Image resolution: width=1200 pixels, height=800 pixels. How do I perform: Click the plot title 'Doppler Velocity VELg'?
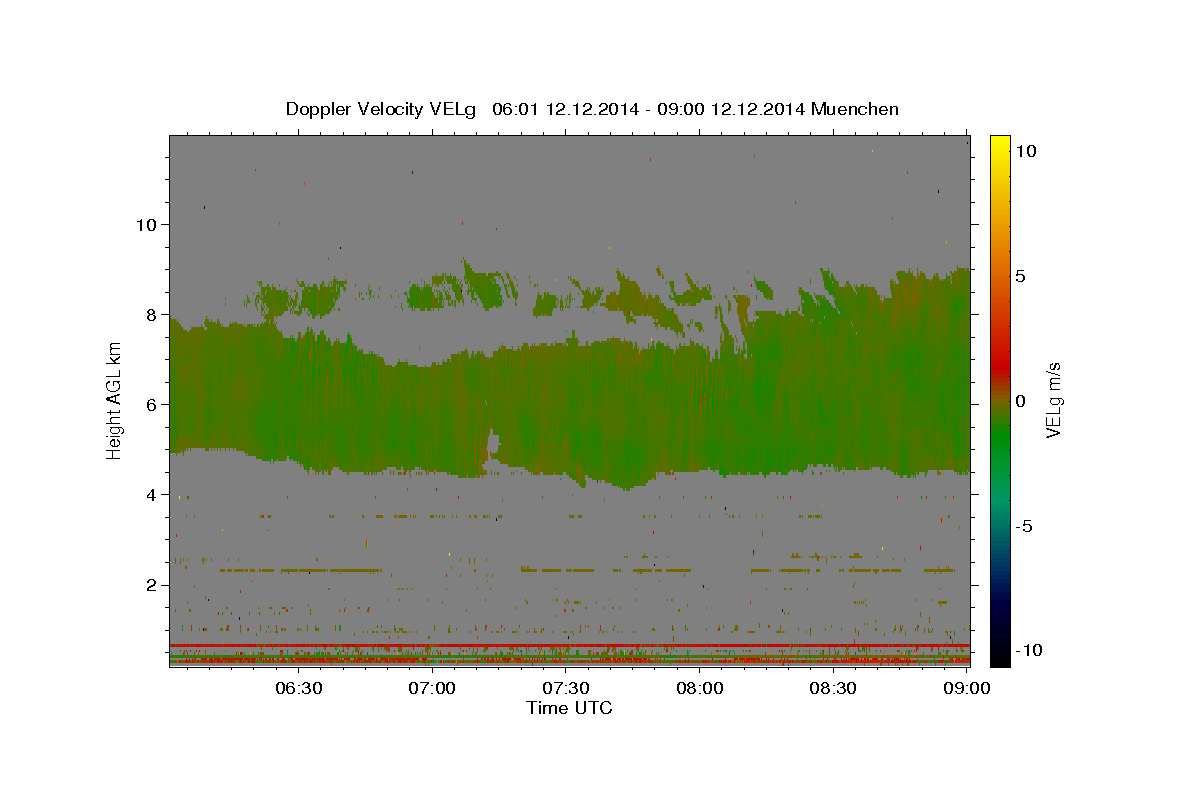381,109
